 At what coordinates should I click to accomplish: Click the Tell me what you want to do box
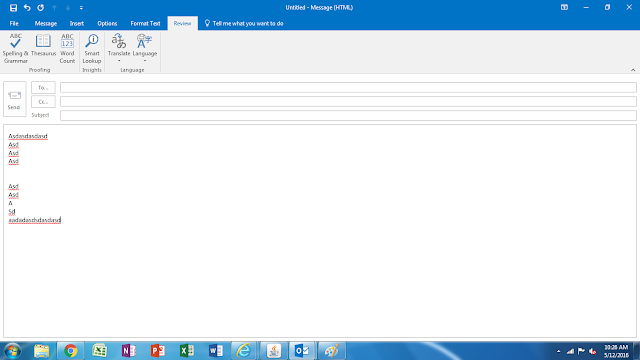[244, 23]
